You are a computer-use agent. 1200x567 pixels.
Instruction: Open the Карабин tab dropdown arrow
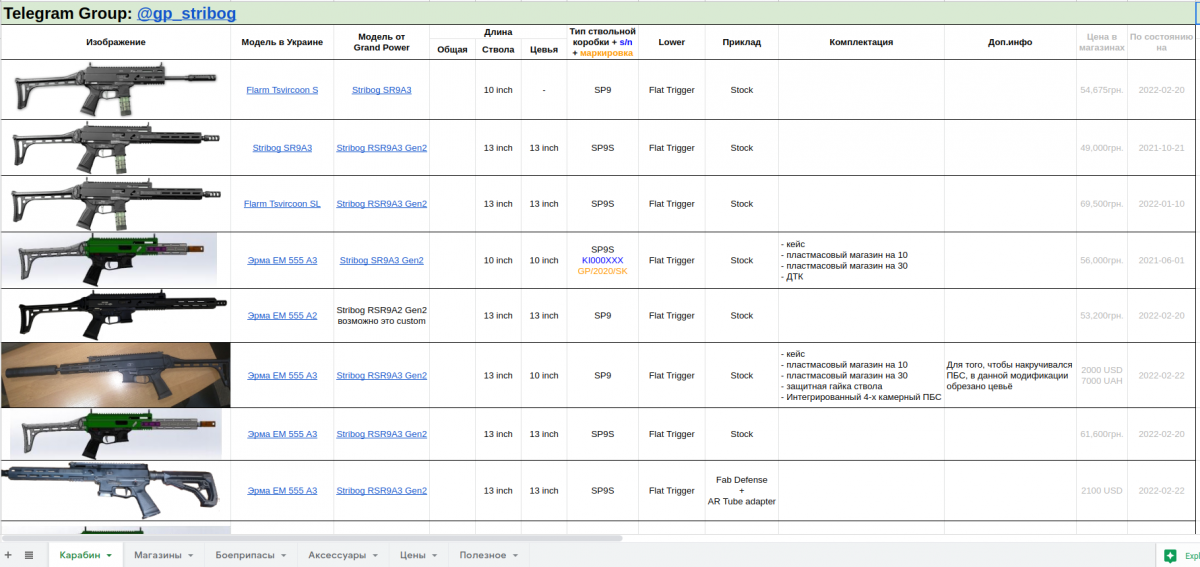109,555
